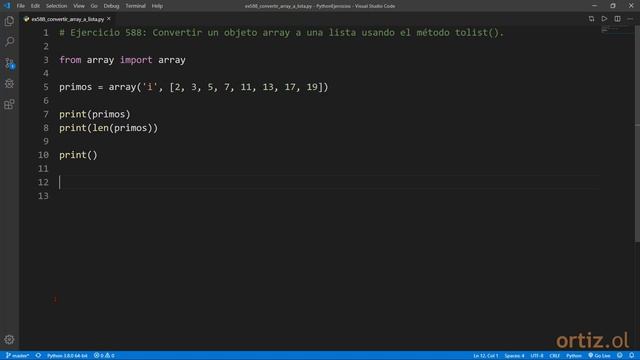Open the Extensions view
The image size is (640, 360).
(9, 104)
